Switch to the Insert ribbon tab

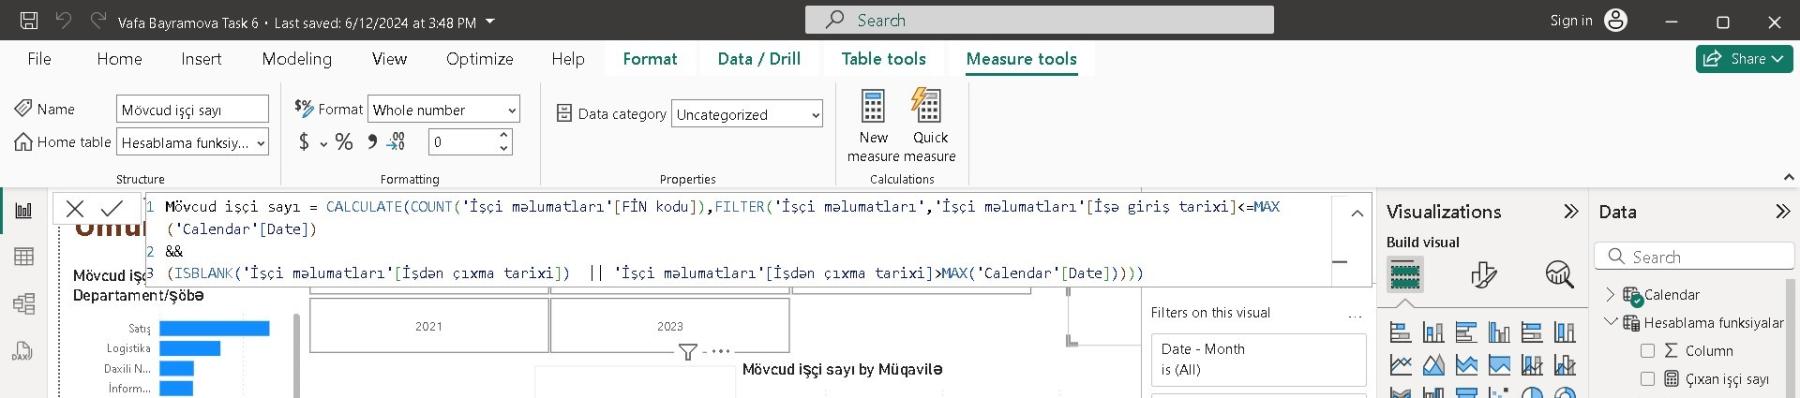201,59
